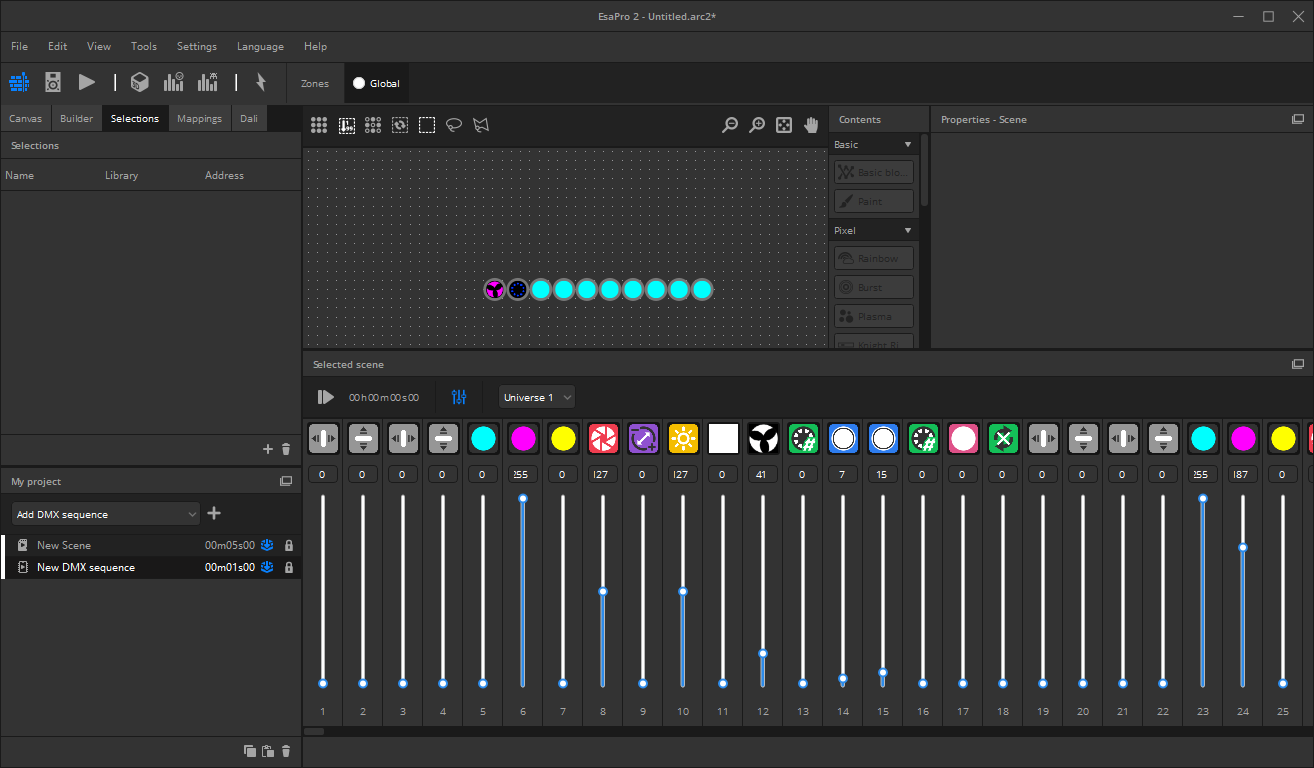Click the lightning bolt icon in top toolbar

tap(260, 83)
